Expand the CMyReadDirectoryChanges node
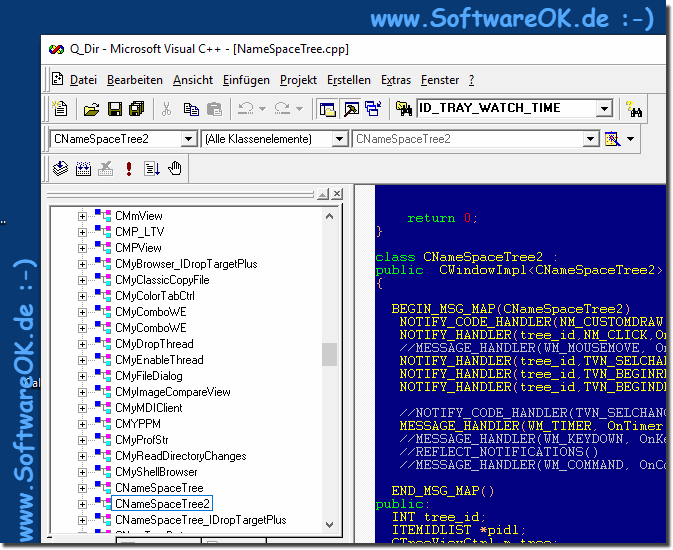673x550 pixels. pos(82,456)
